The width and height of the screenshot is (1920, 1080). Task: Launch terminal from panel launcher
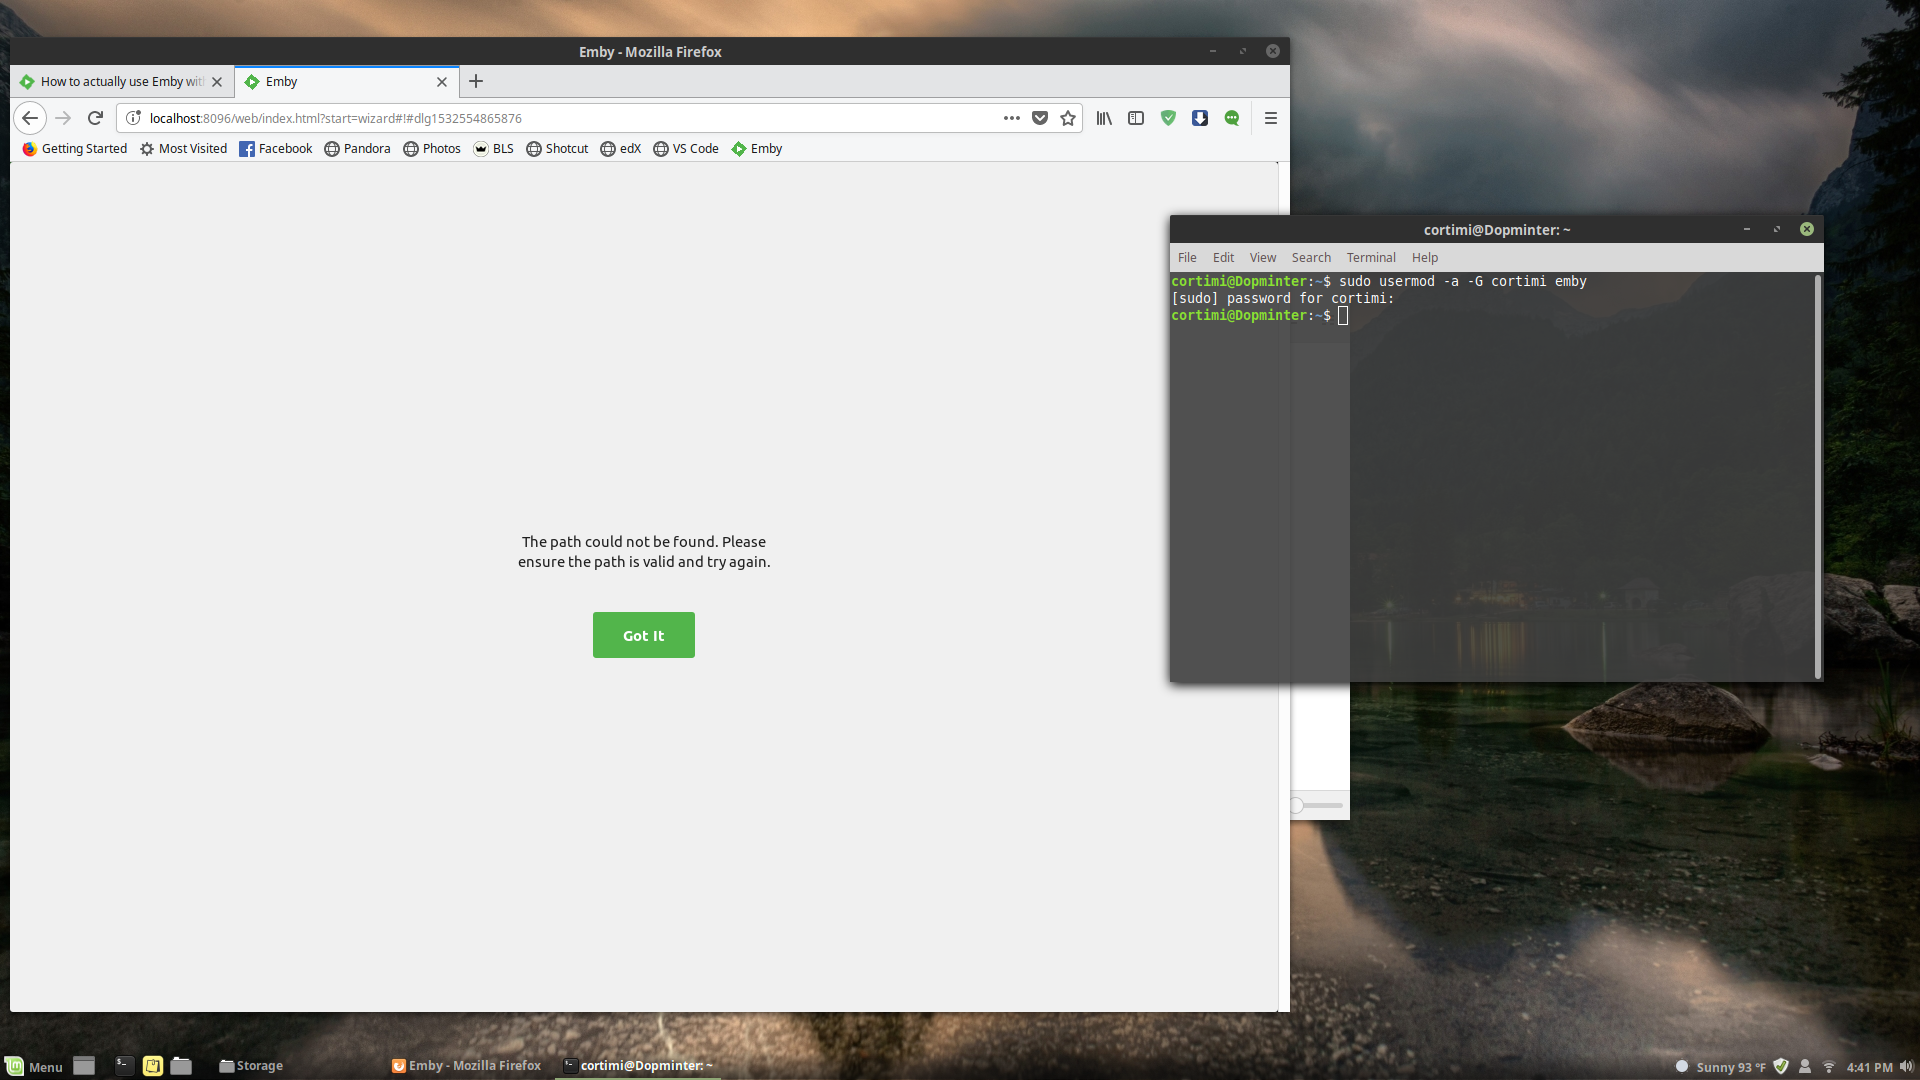(124, 1066)
